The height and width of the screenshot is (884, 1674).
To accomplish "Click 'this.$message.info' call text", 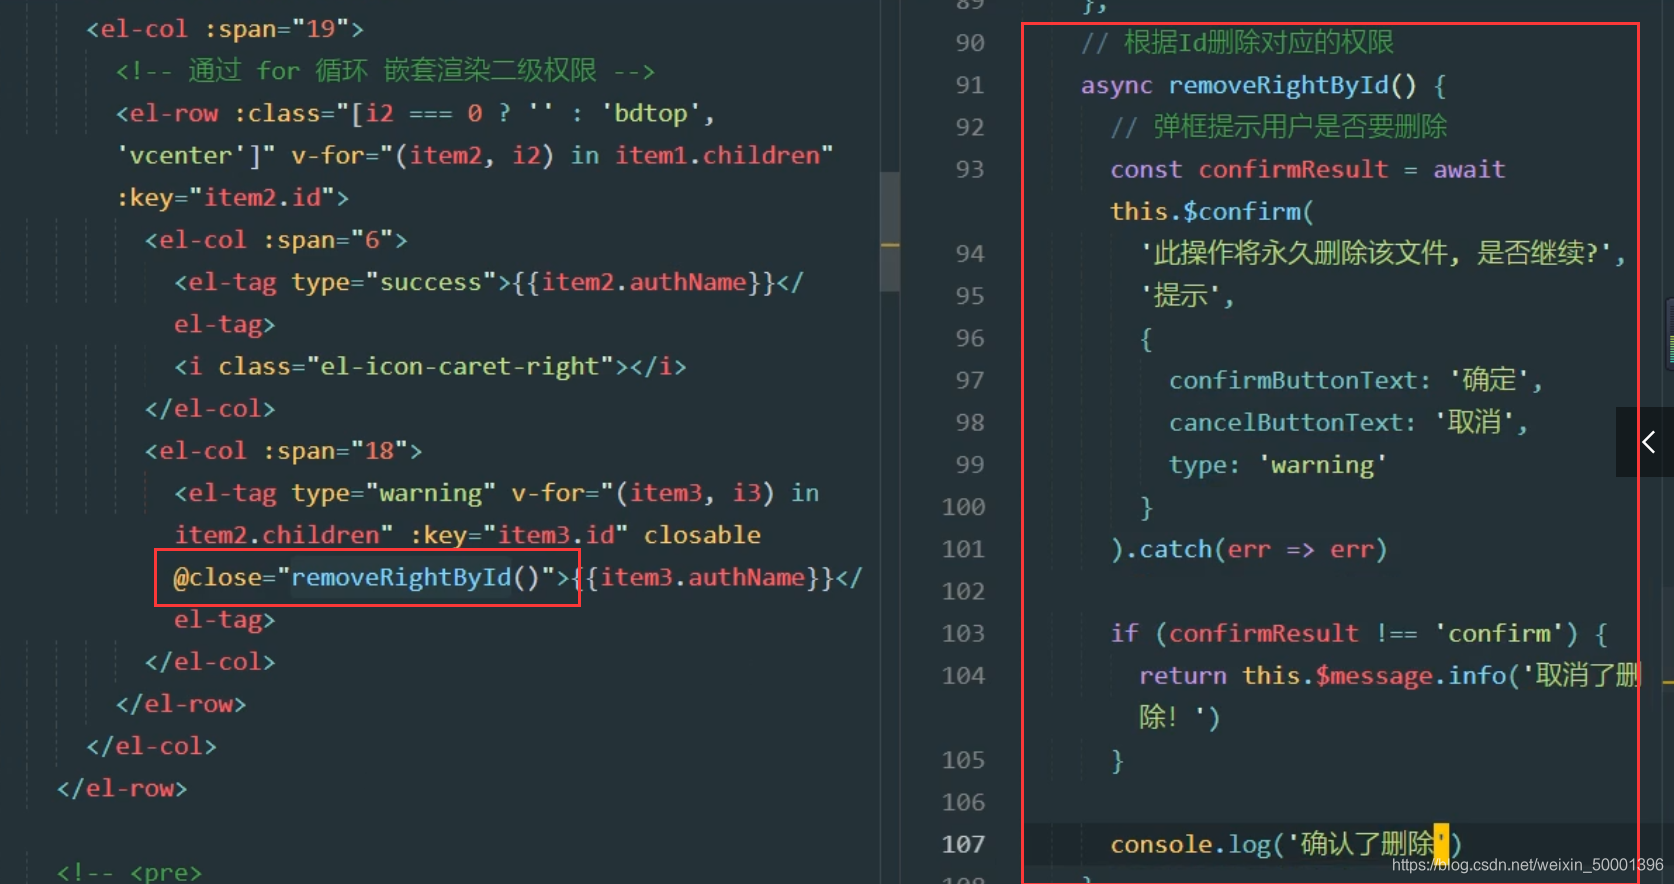I will [1374, 676].
